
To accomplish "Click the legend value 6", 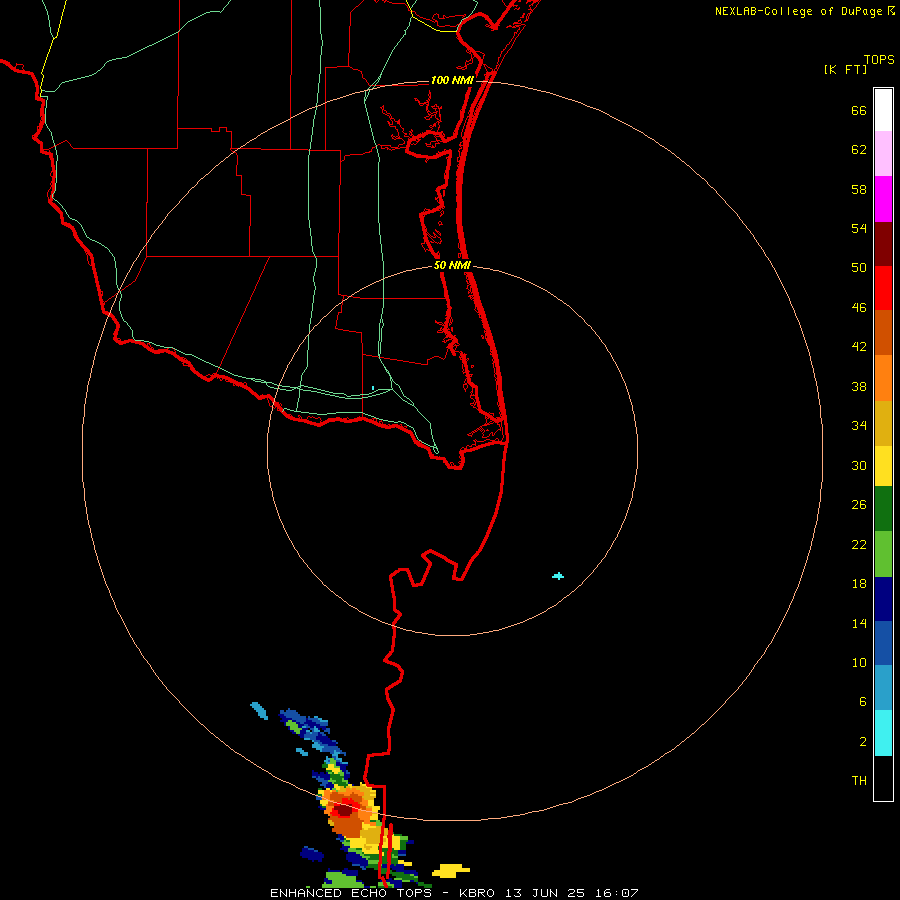I will pos(862,701).
